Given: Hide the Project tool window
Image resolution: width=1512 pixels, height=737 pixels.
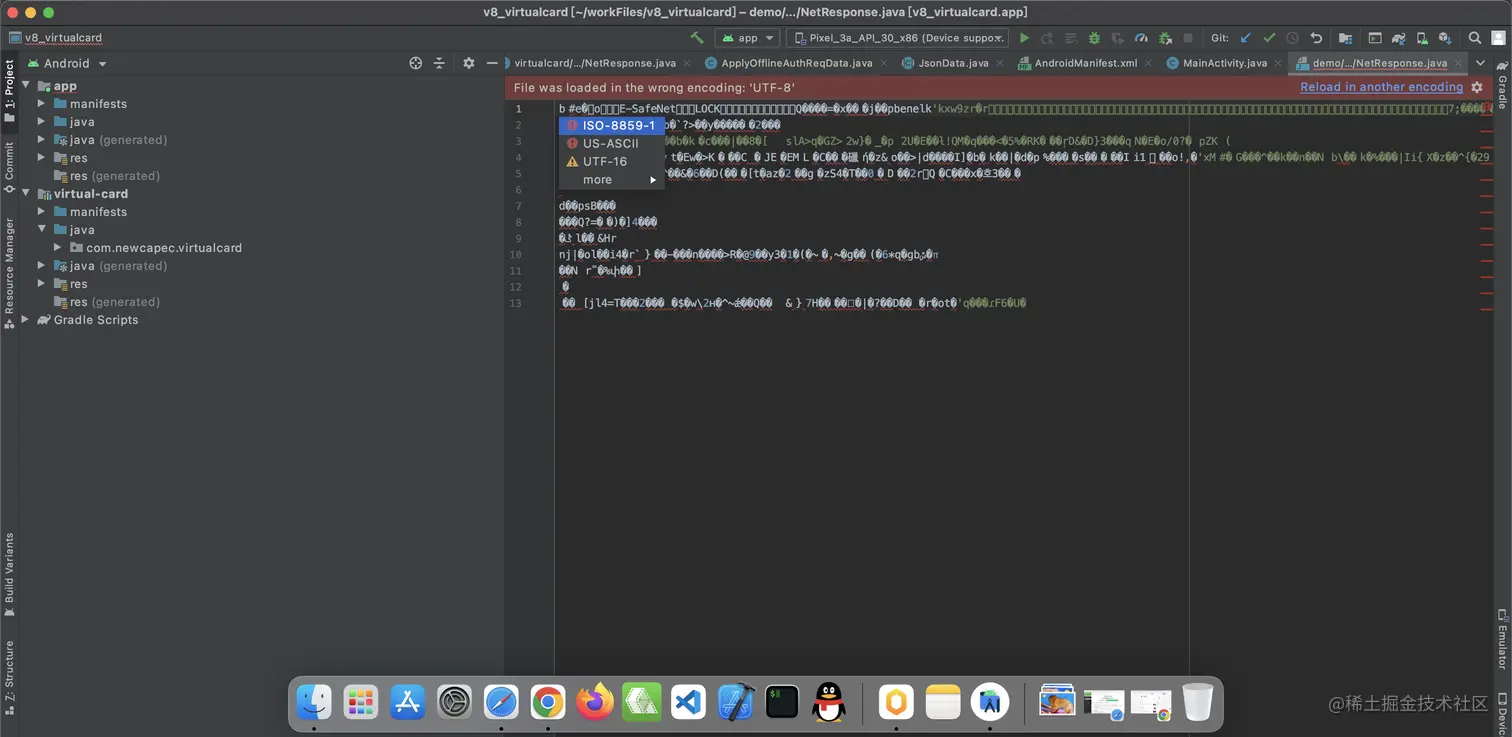Looking at the screenshot, I should tap(492, 63).
